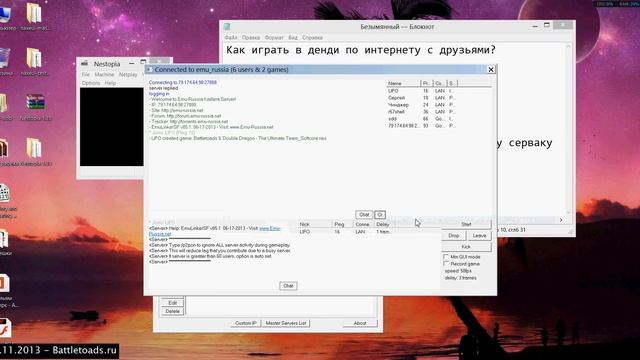Select user r57shell in the user list
The height and width of the screenshot is (360, 640).
[x=421, y=112]
